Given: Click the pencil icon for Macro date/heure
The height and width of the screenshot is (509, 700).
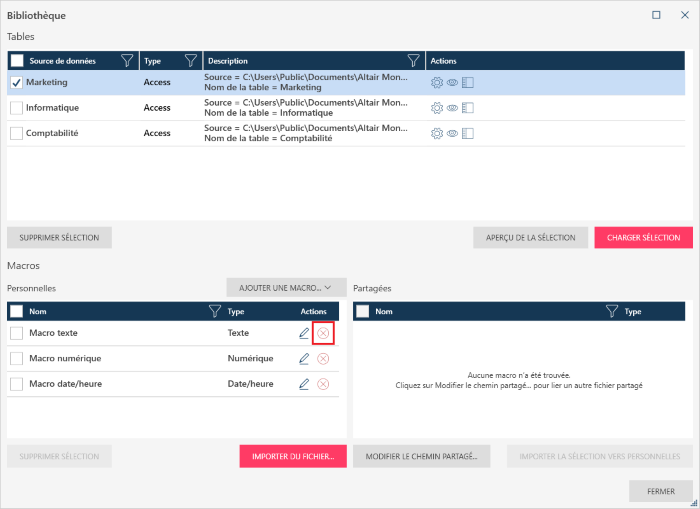Looking at the screenshot, I should tap(304, 384).
